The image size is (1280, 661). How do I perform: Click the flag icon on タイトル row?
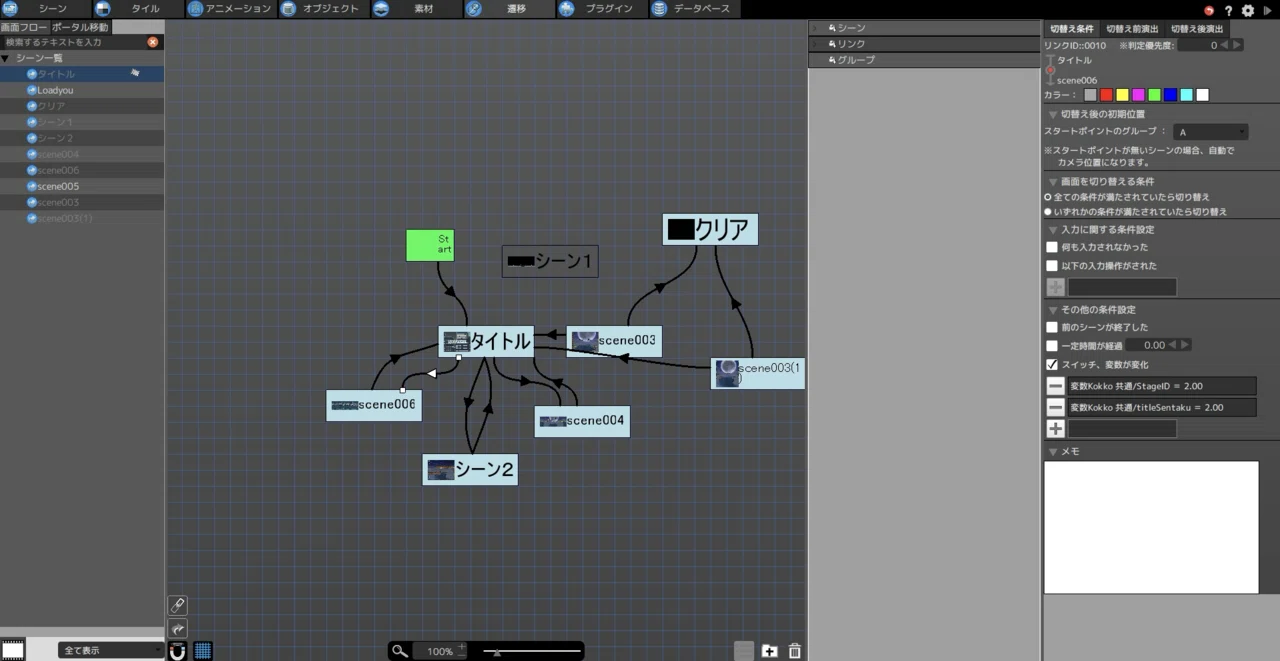click(134, 73)
